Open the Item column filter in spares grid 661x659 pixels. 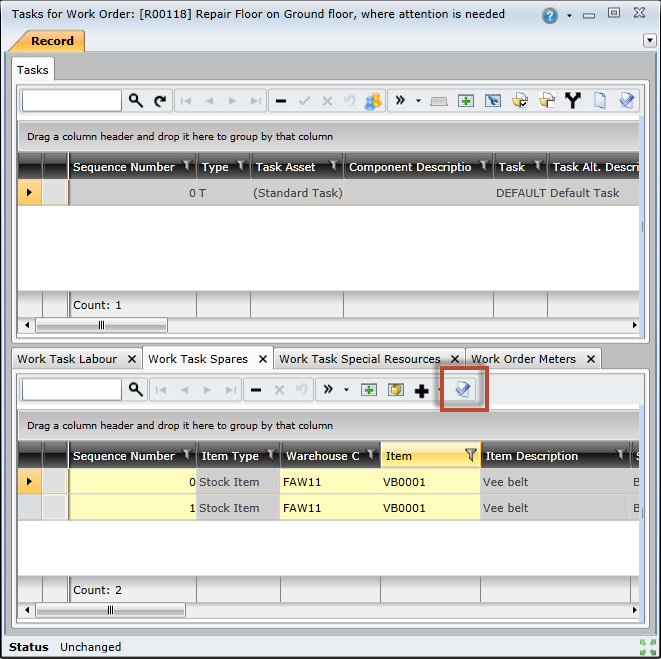470,456
